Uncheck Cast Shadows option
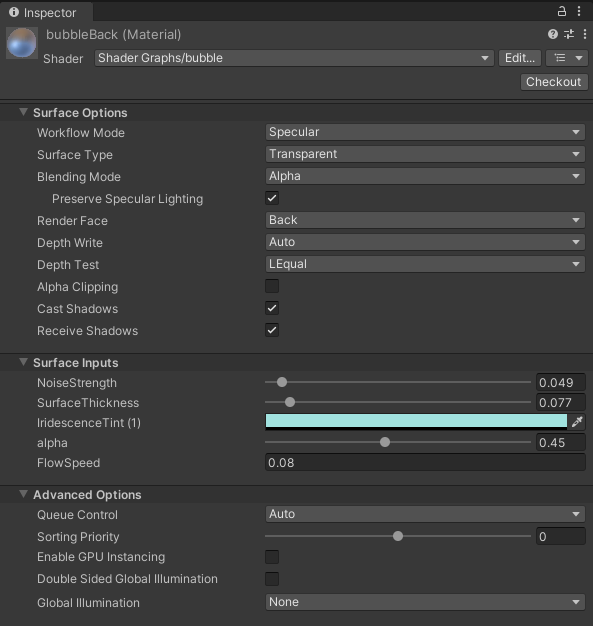The height and width of the screenshot is (626, 593). pyautogui.click(x=272, y=308)
